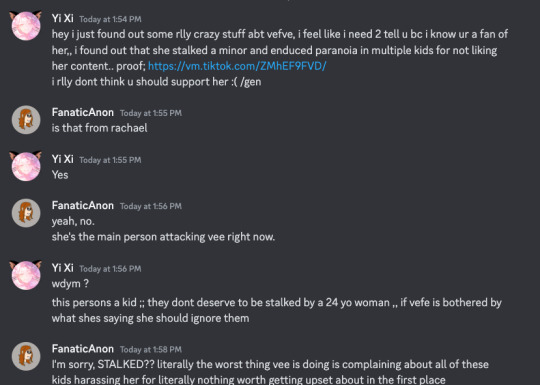The height and width of the screenshot is (385, 540).
Task: Click the 'Yes' message from Yi Xi
Action: coord(60,175)
